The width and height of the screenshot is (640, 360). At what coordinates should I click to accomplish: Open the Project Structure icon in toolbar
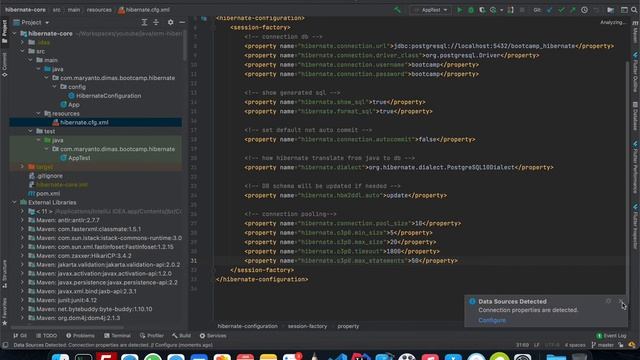click(x=611, y=10)
